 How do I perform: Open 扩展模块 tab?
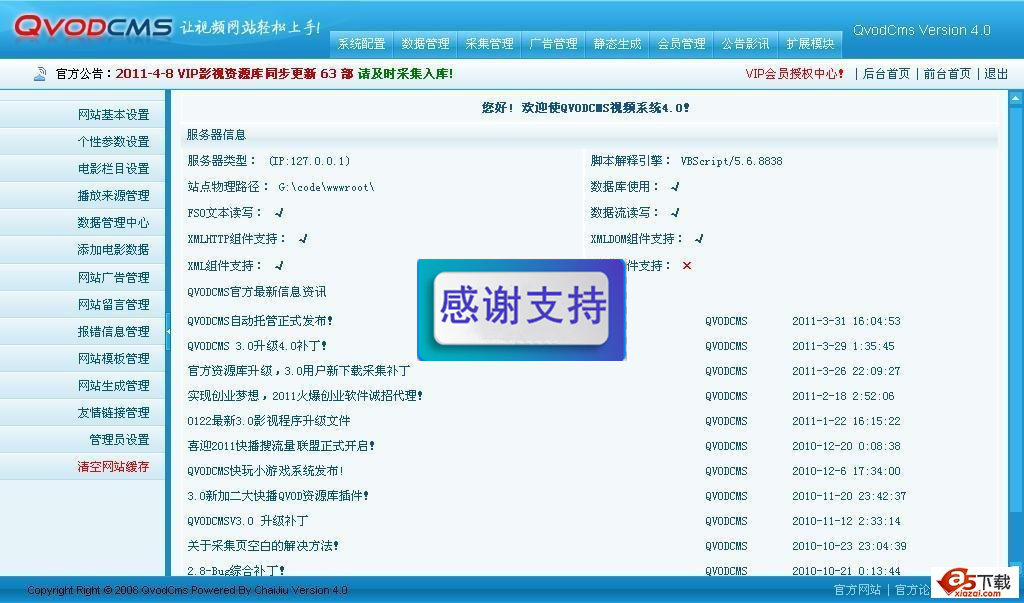tap(810, 44)
